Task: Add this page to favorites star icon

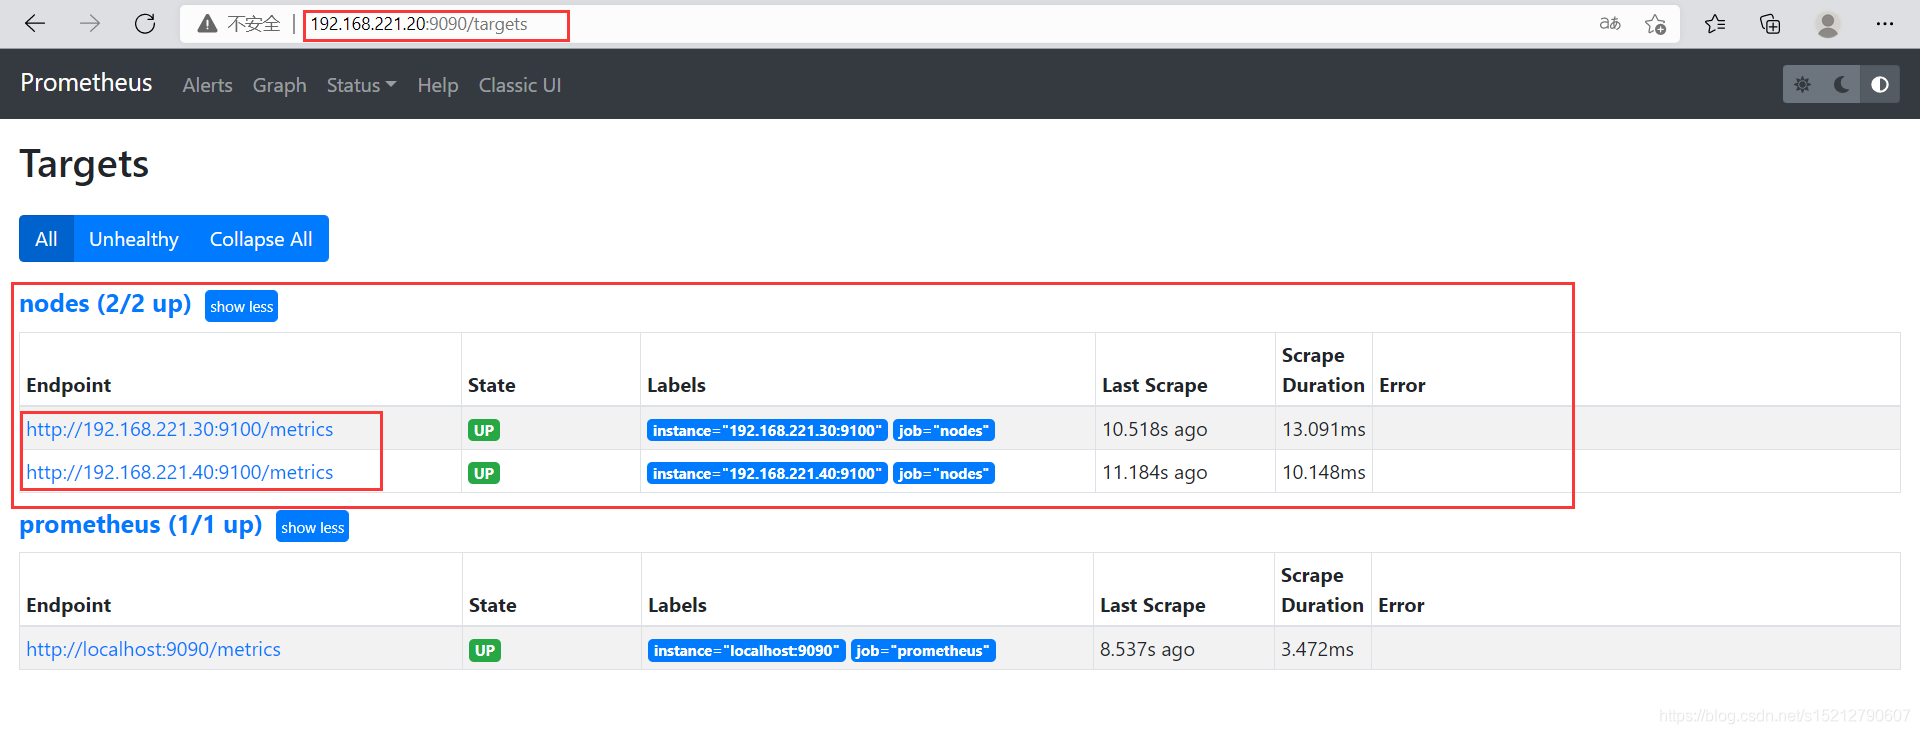Action: (1656, 24)
